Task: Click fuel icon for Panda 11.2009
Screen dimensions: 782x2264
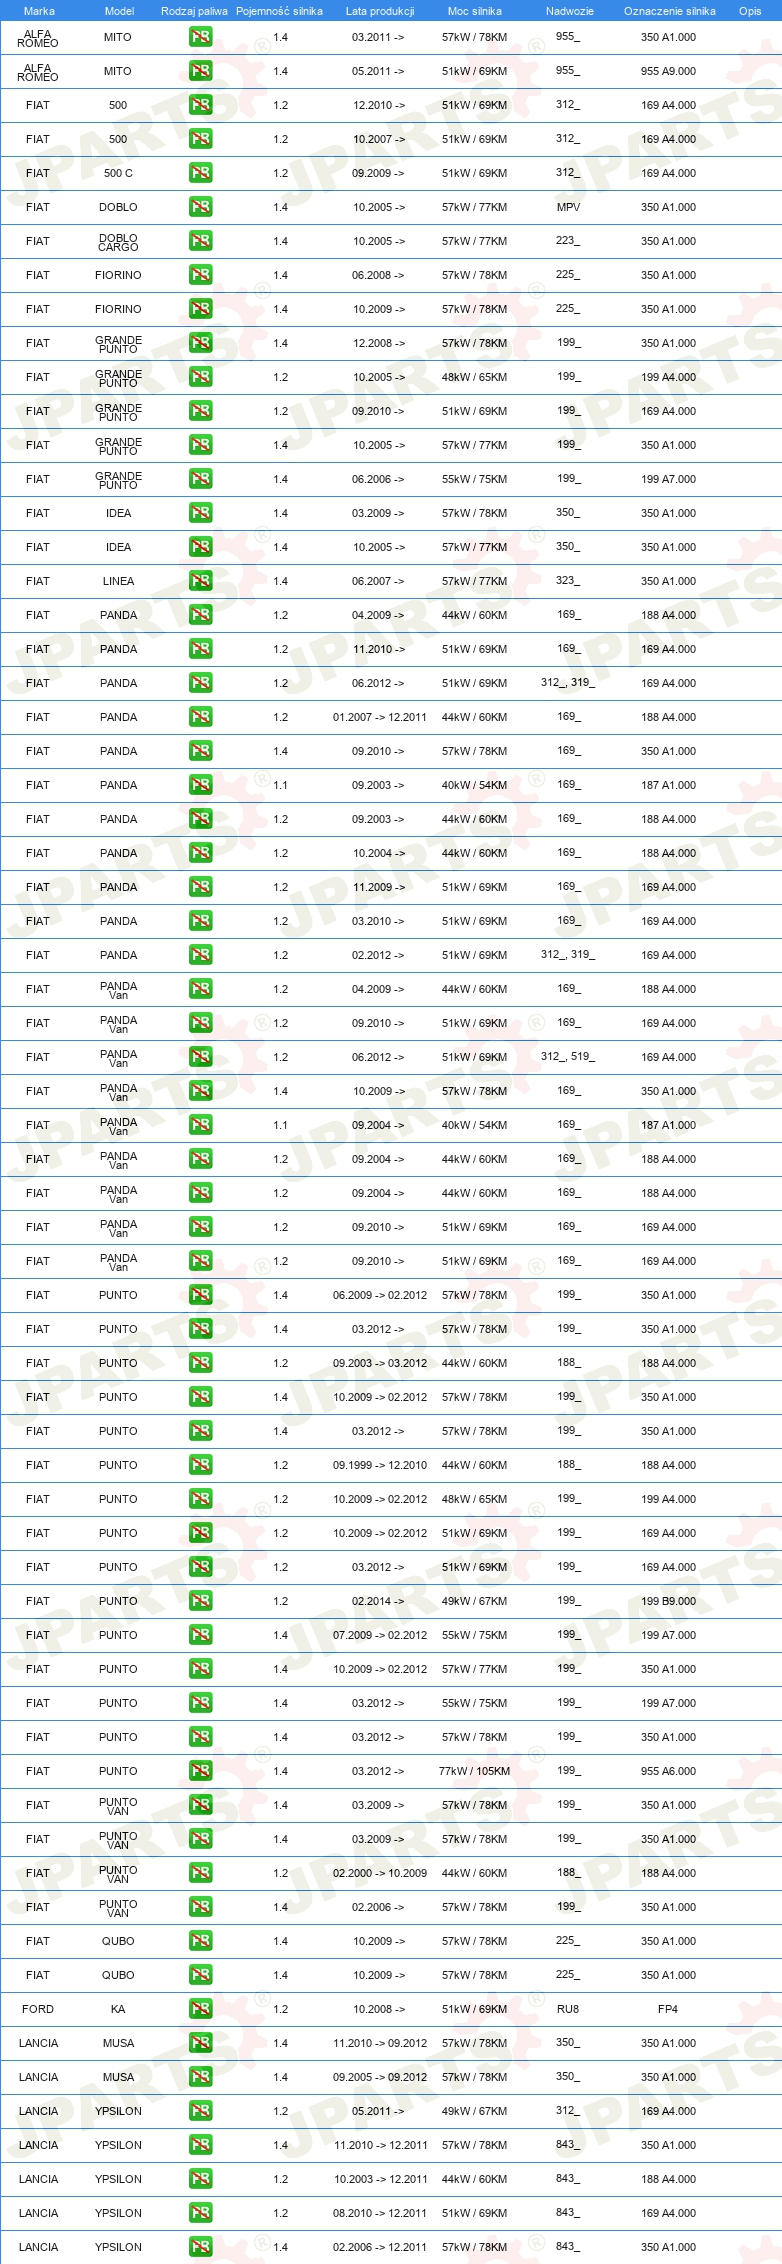Action: pos(200,887)
